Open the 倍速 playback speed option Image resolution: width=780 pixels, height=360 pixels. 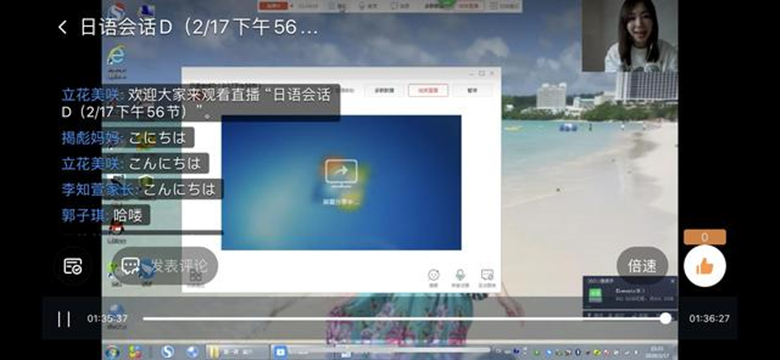(642, 266)
